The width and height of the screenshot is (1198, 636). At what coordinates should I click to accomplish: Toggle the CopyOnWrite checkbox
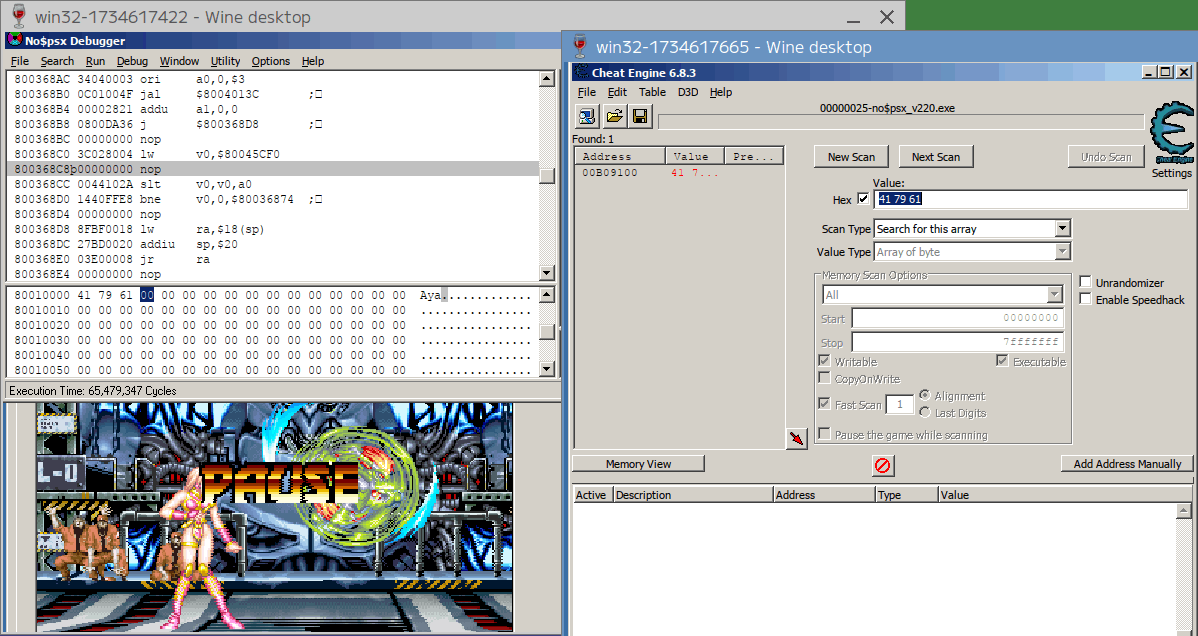824,378
